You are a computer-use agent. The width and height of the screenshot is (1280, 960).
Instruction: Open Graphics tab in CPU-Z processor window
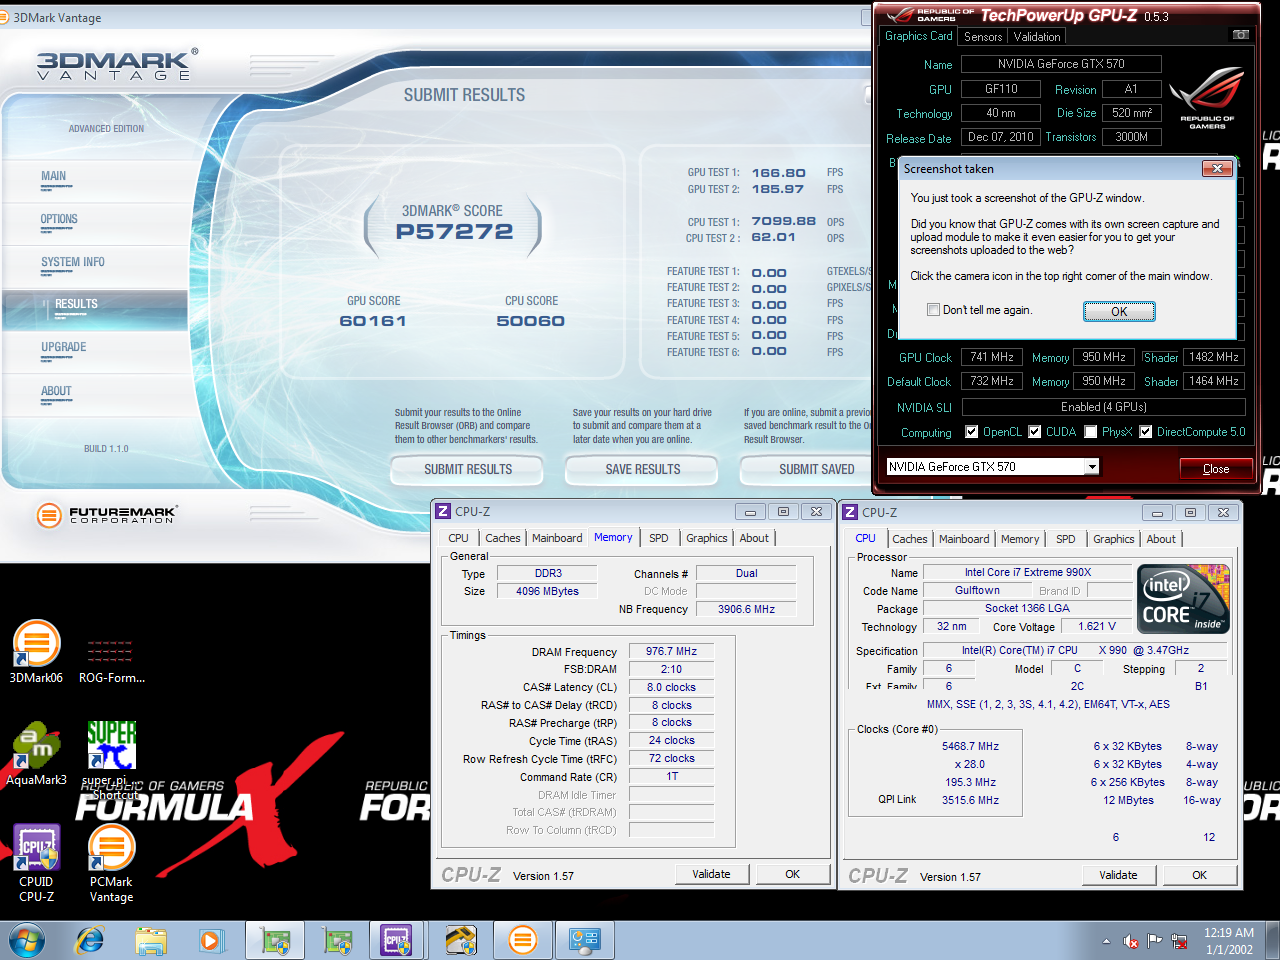click(x=1113, y=539)
